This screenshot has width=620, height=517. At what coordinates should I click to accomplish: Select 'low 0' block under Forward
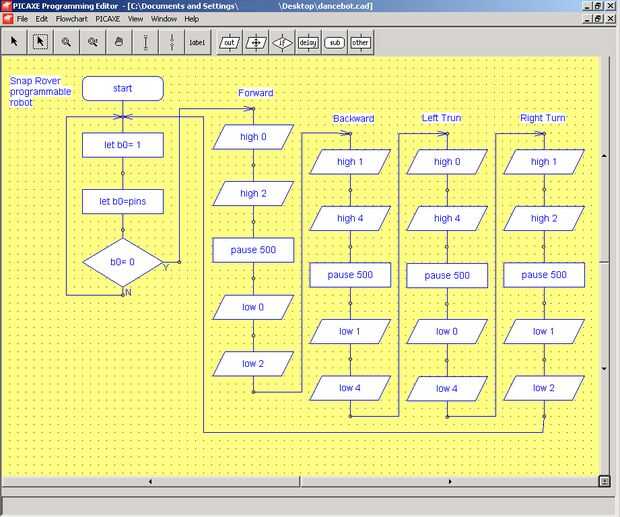[253, 307]
